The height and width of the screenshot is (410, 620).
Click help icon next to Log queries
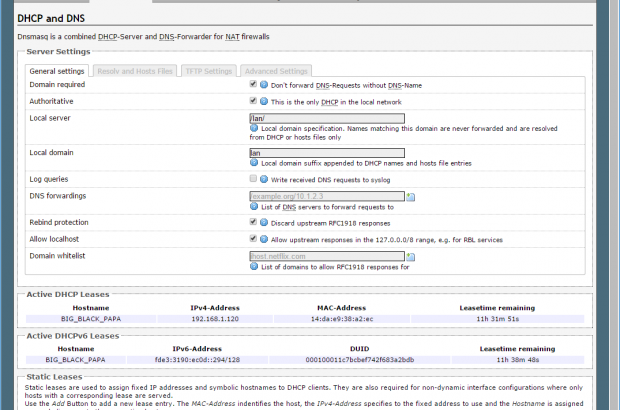264,179
